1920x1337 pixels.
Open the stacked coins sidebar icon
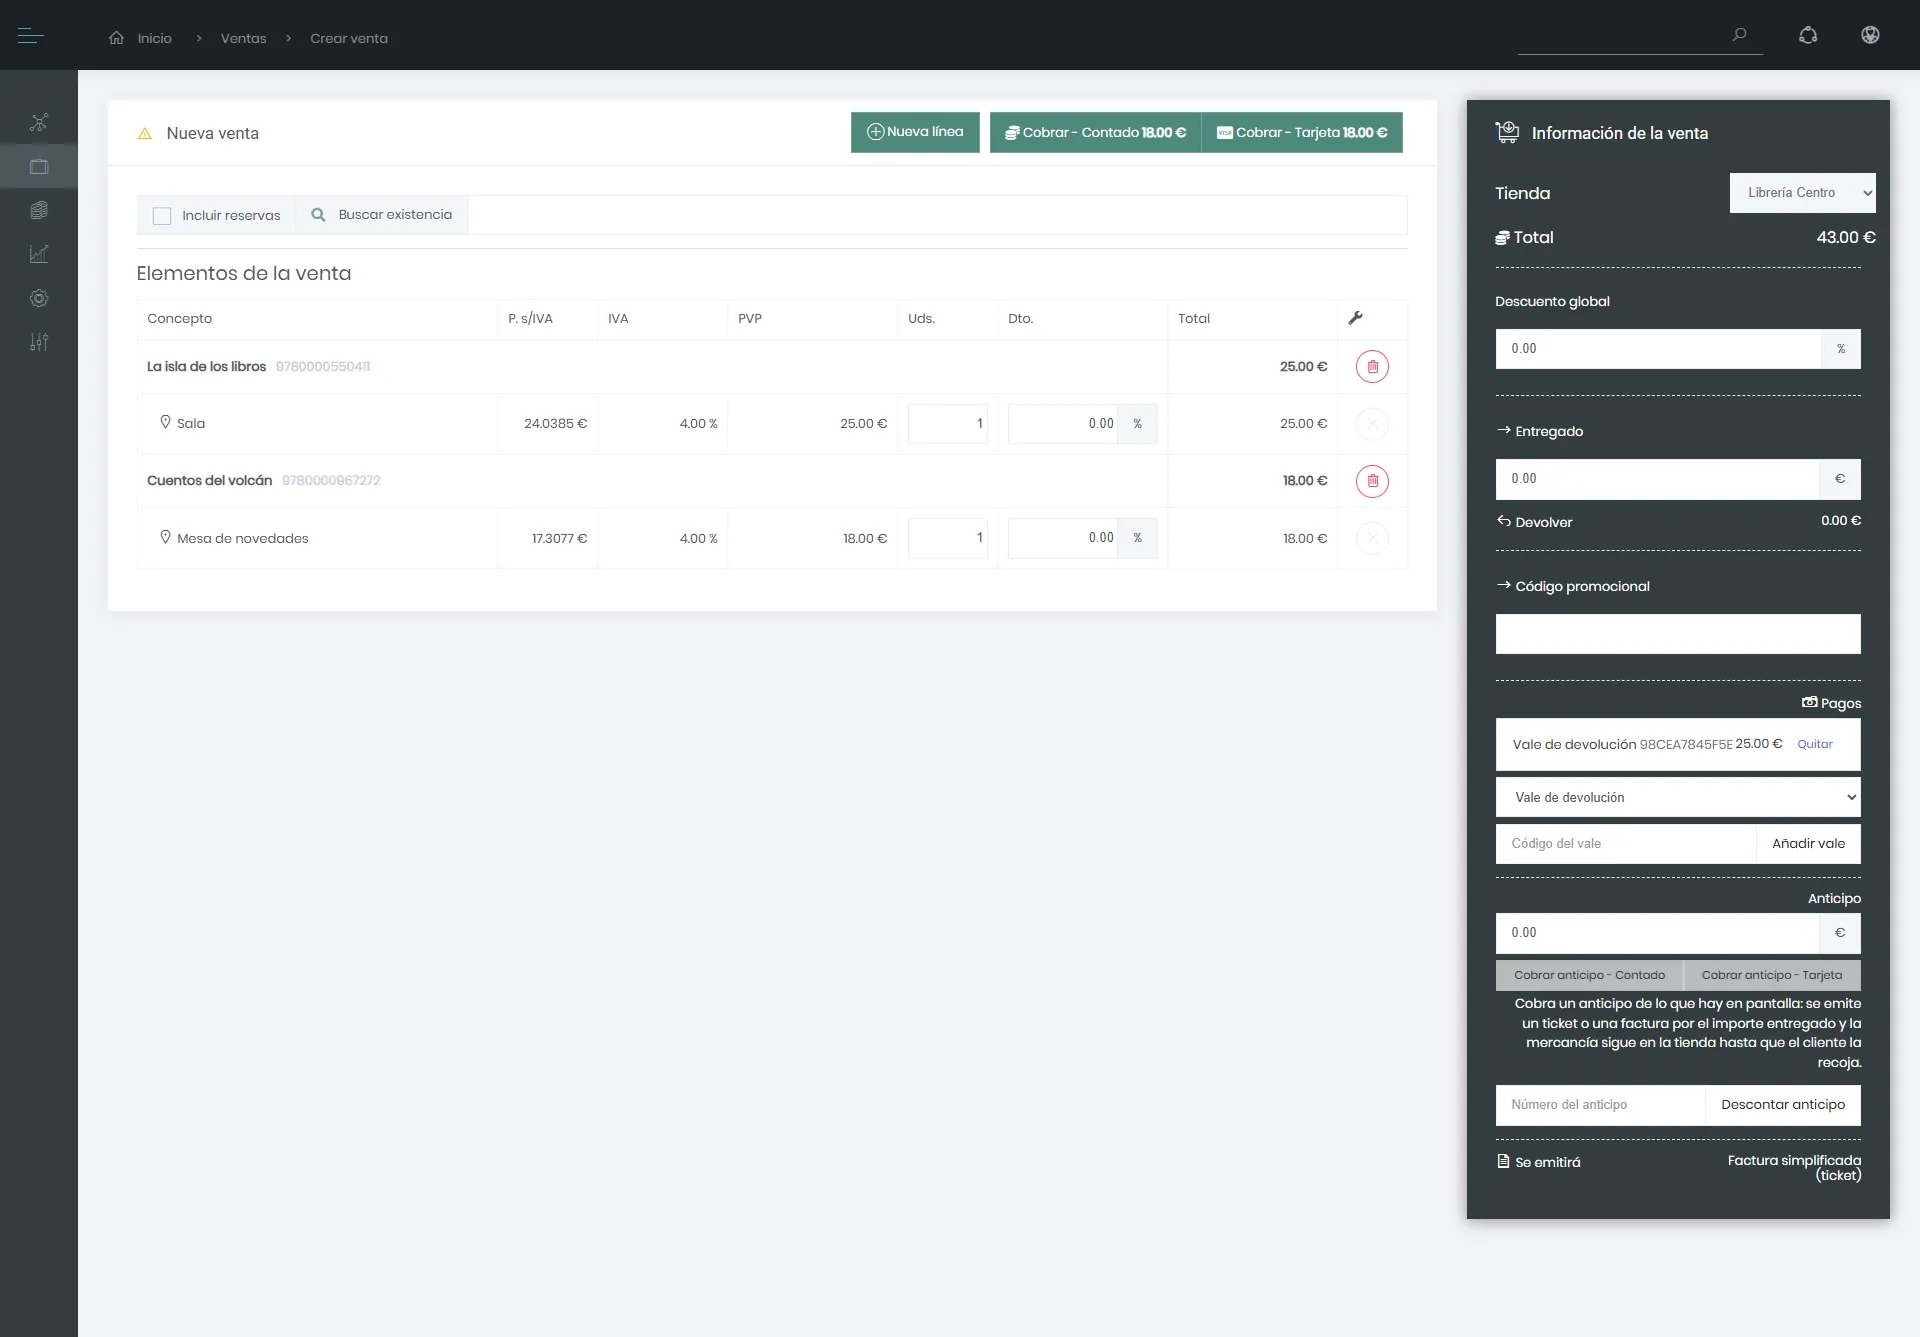[x=39, y=210]
